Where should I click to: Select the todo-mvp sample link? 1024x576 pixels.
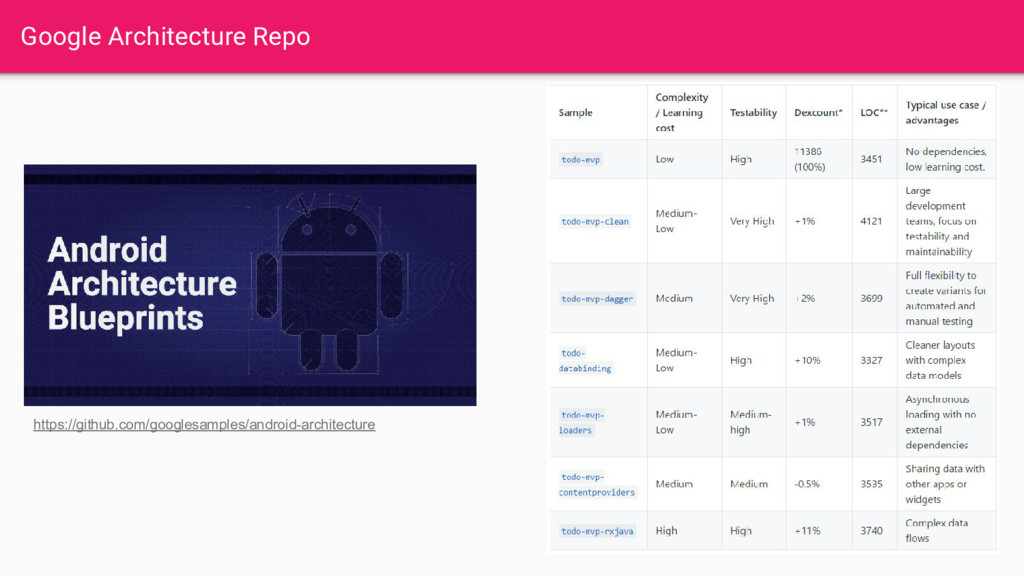click(581, 159)
